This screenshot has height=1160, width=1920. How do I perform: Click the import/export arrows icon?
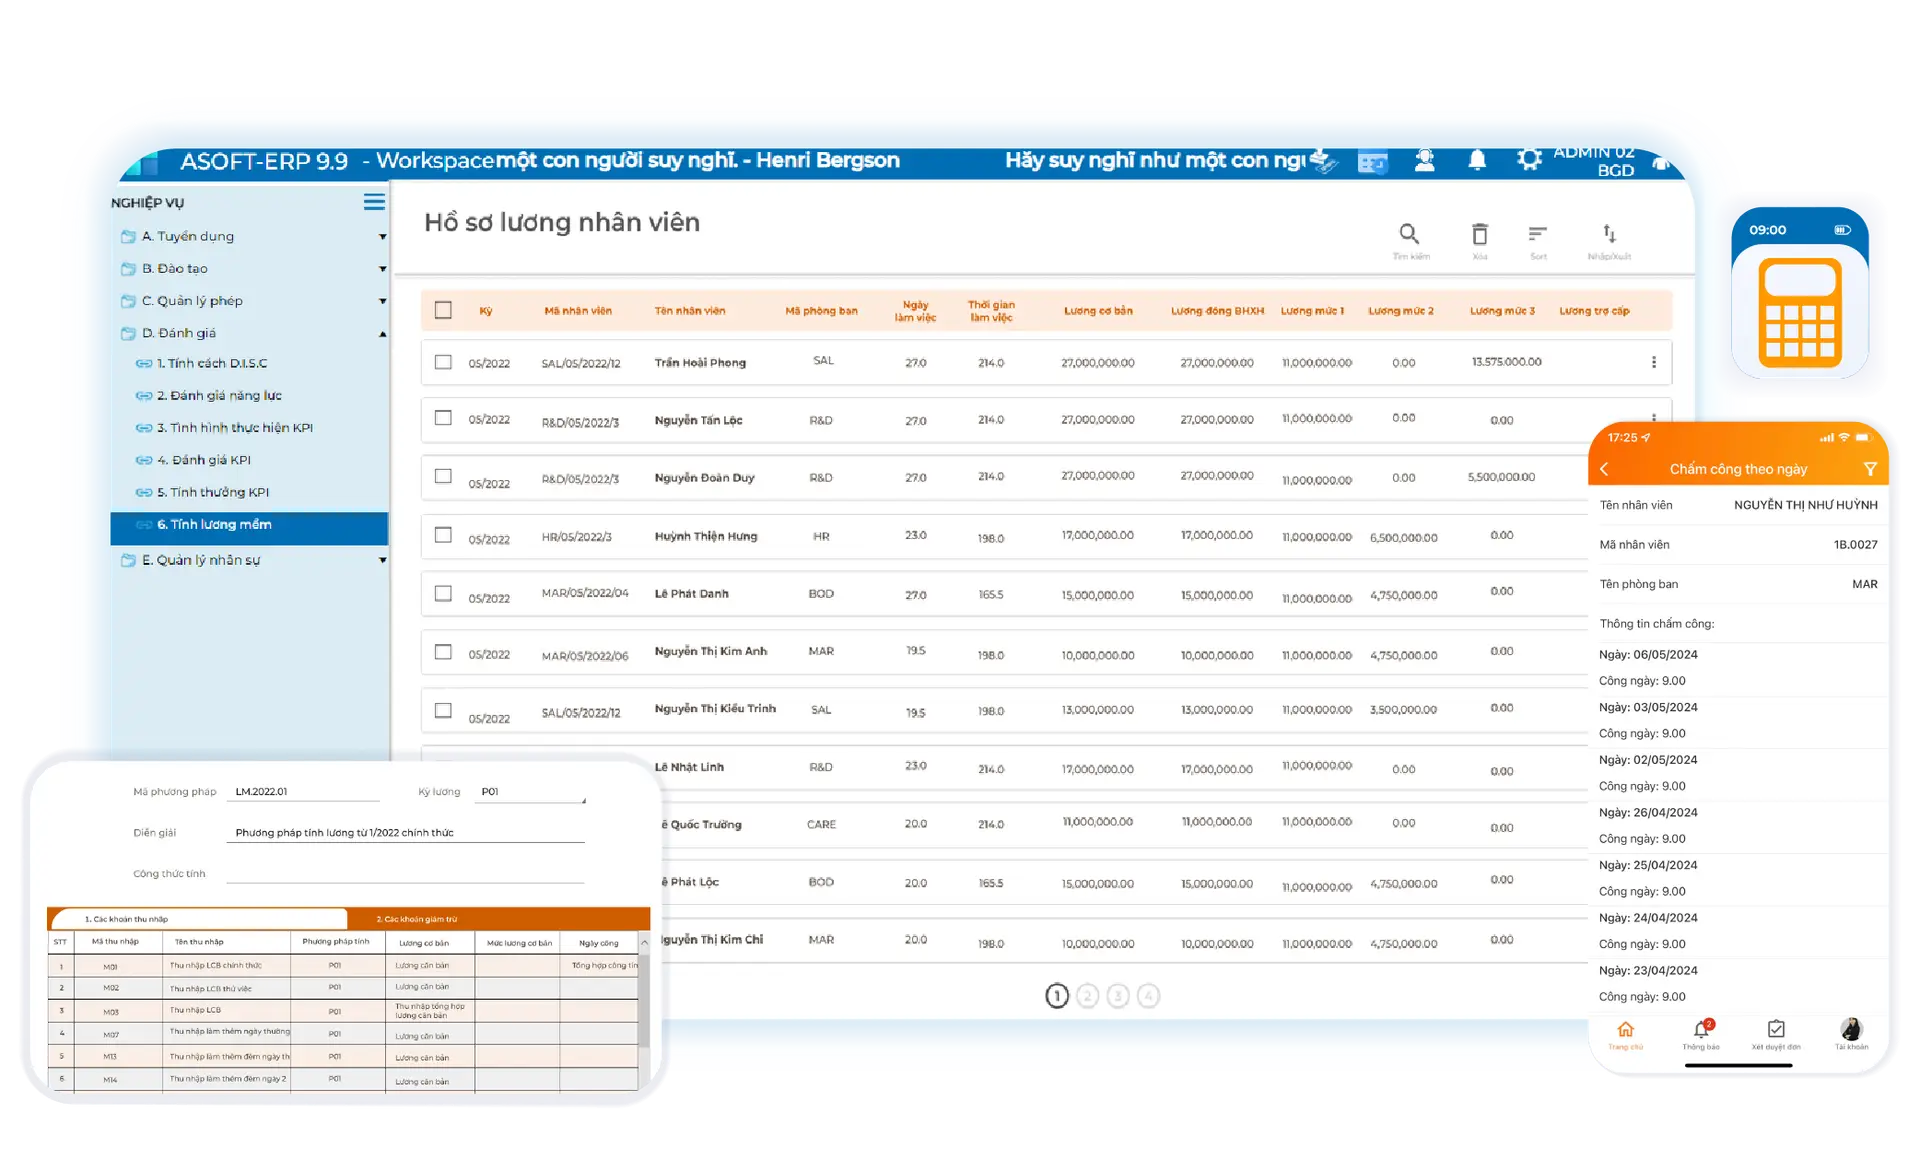point(1609,234)
